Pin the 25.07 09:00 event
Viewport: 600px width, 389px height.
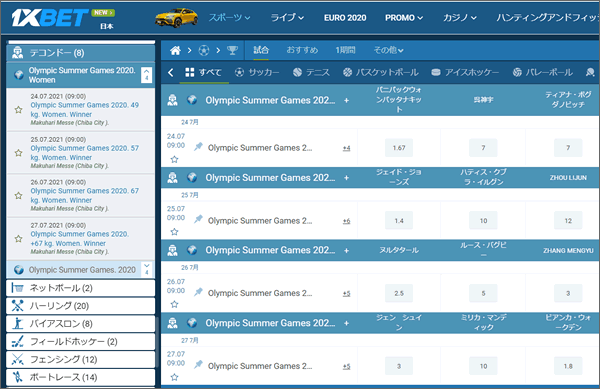pos(198,219)
